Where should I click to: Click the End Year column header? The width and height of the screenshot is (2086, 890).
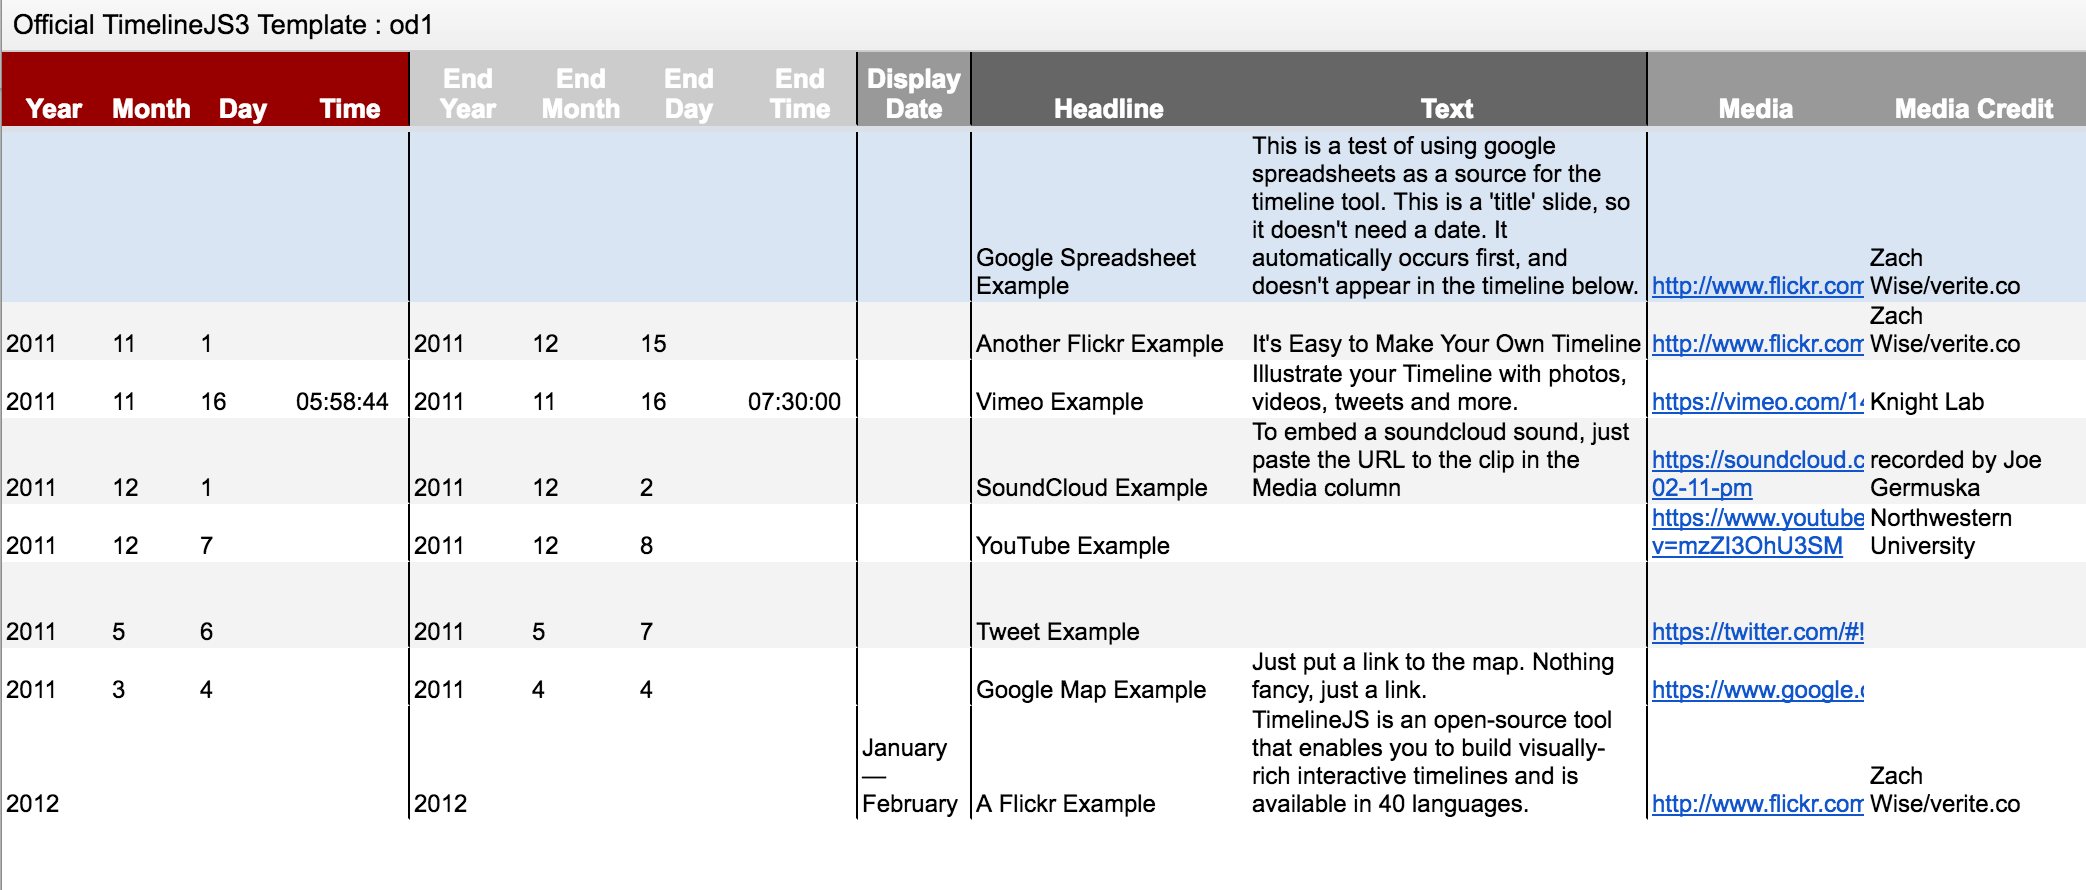coord(468,93)
